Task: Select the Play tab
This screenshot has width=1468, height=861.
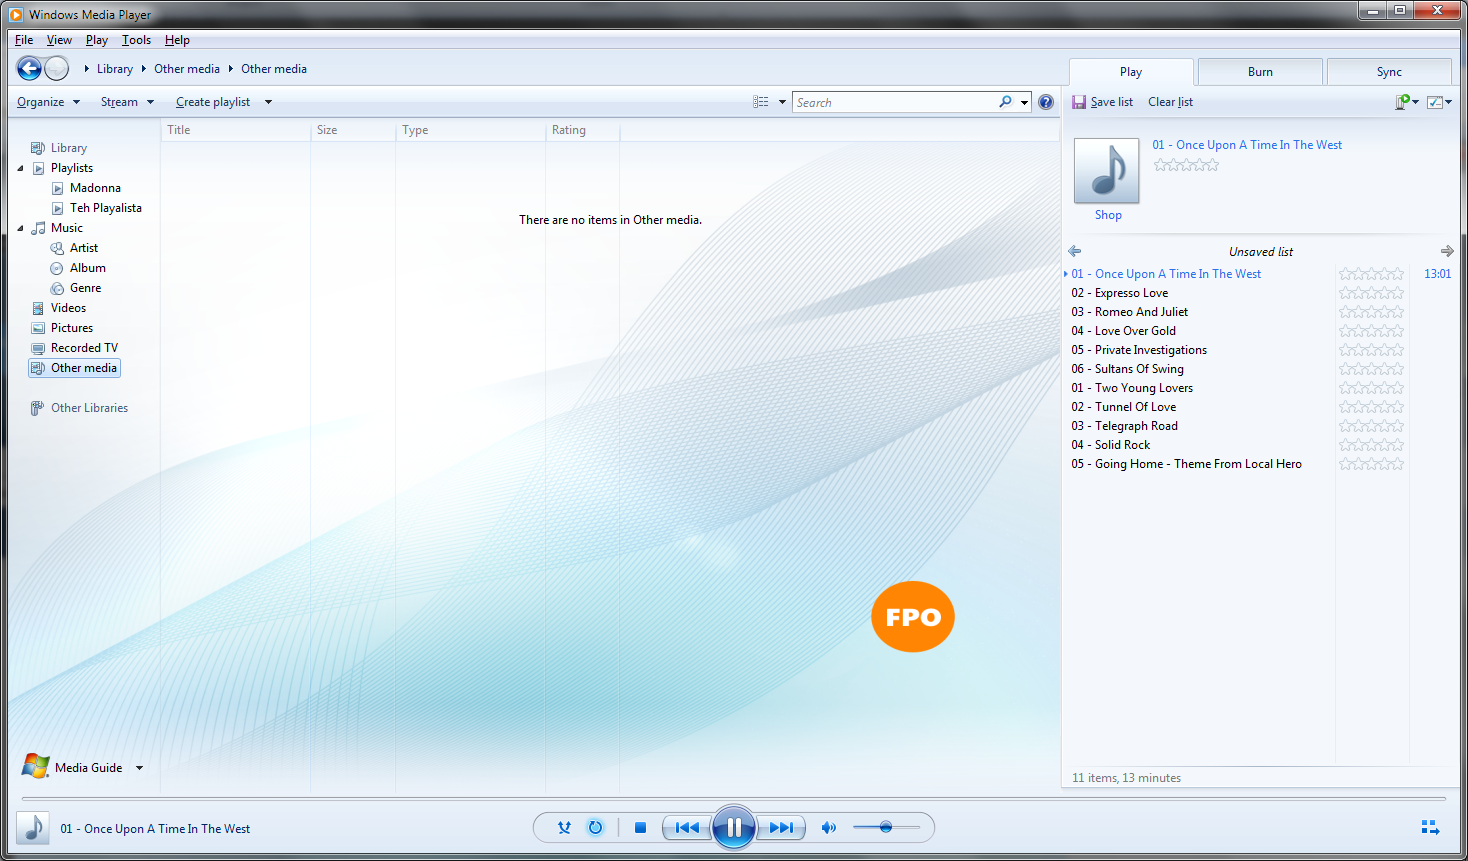Action: [x=1131, y=72]
